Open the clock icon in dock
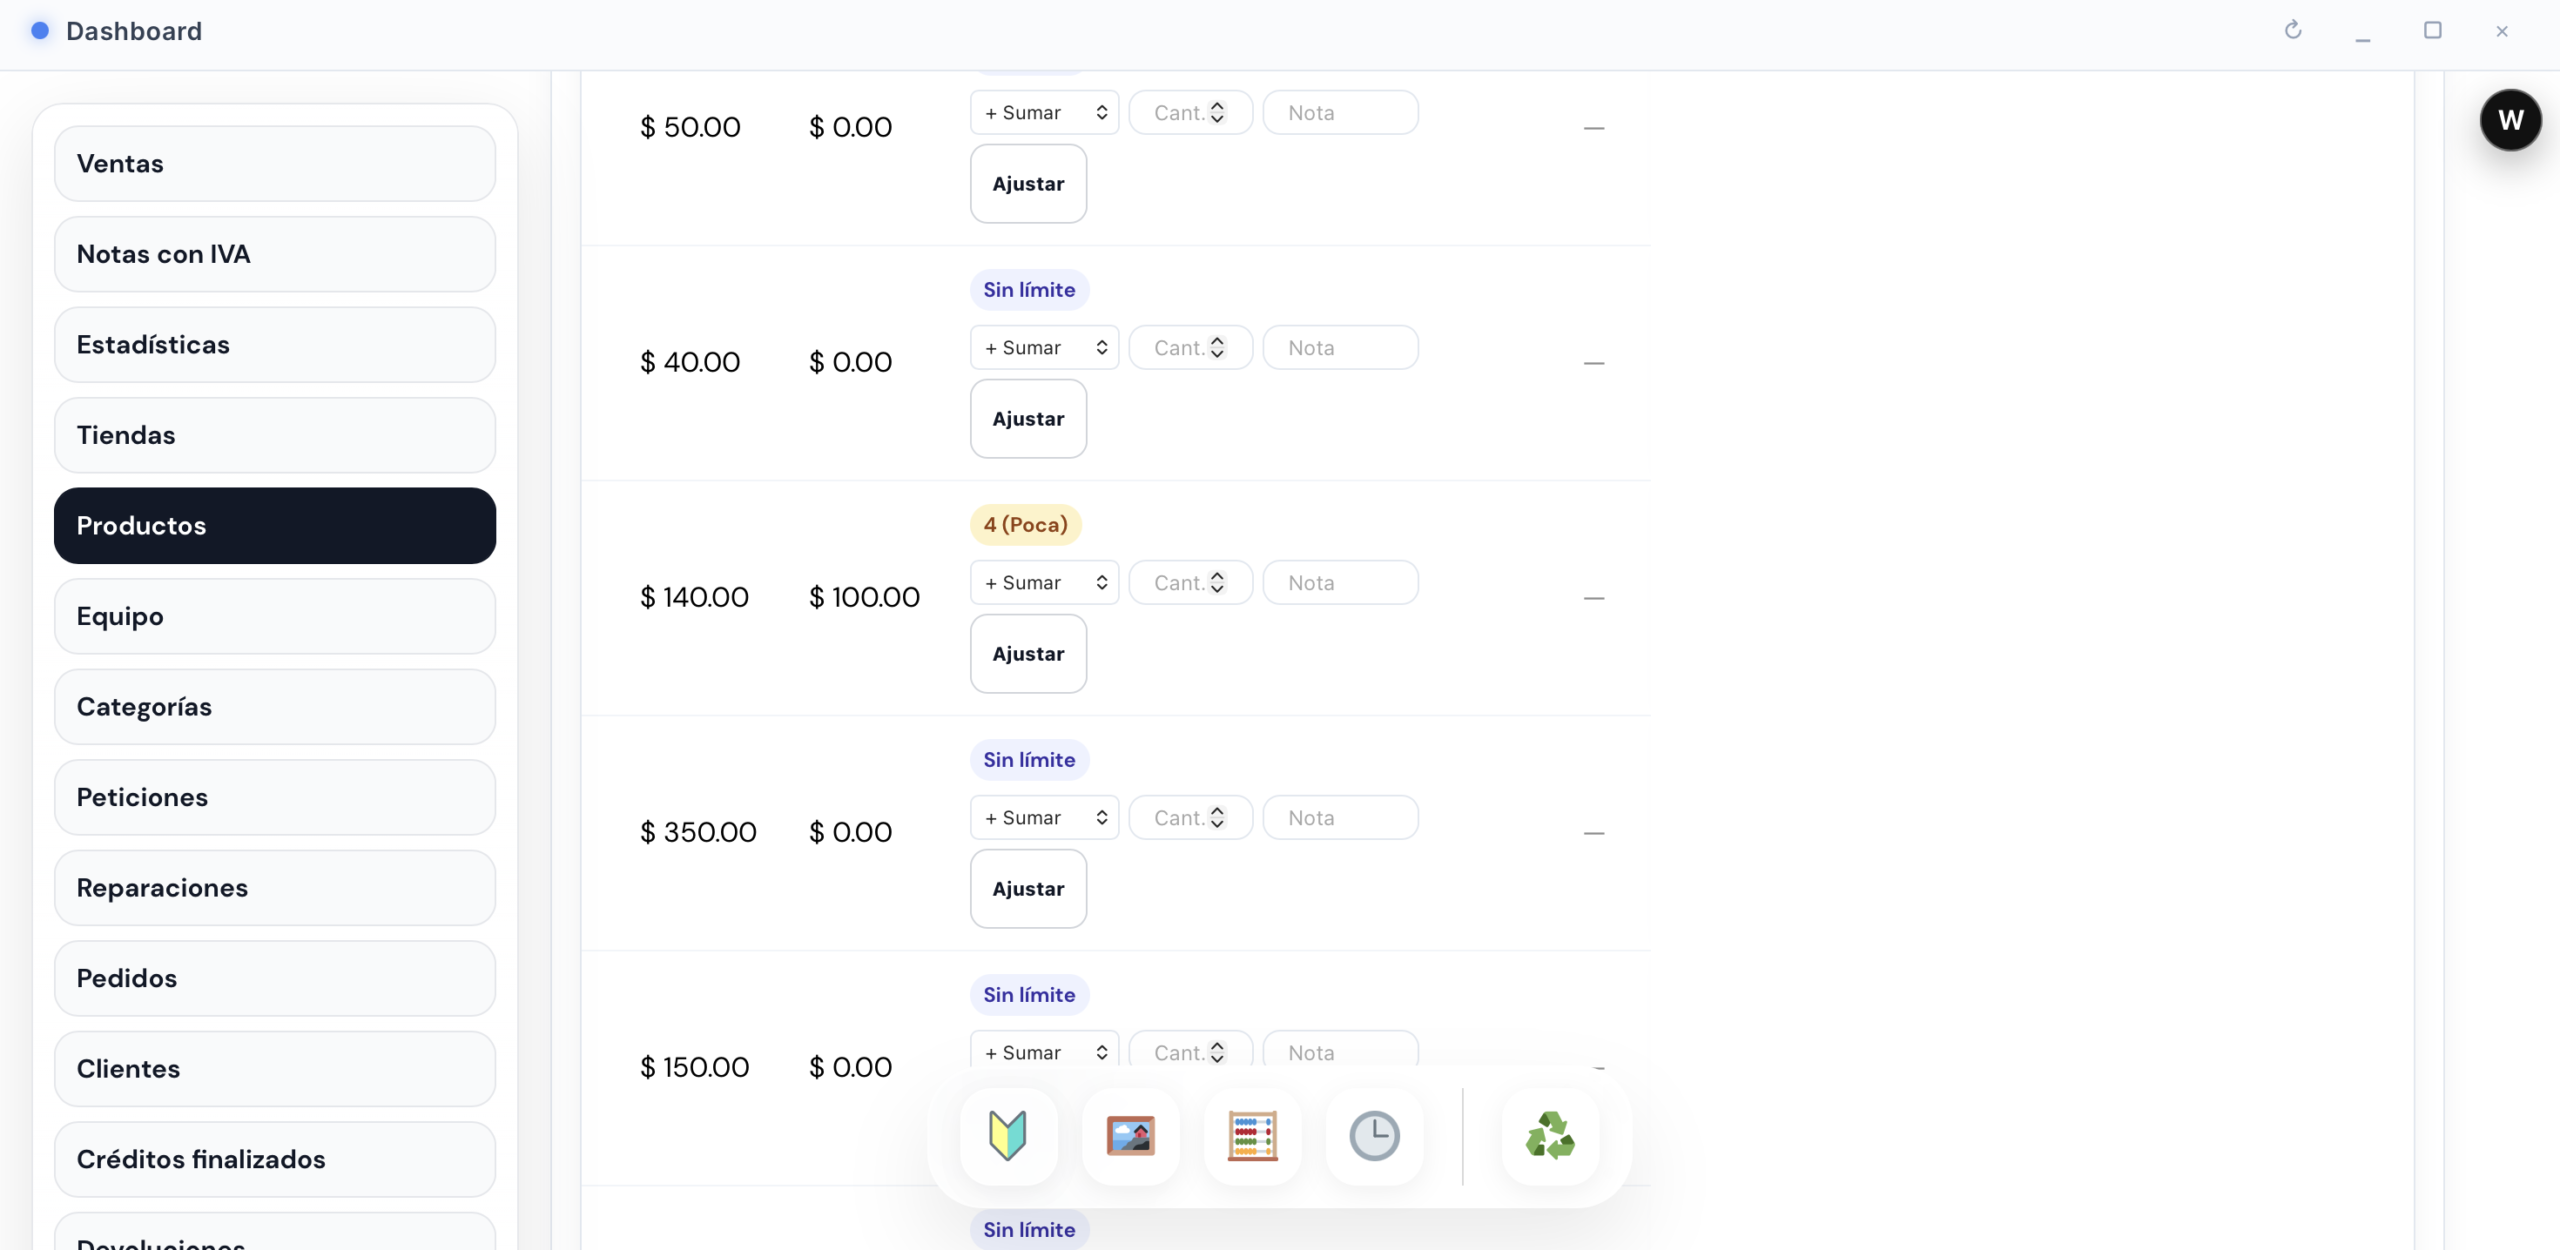The width and height of the screenshot is (2560, 1250). point(1374,1136)
